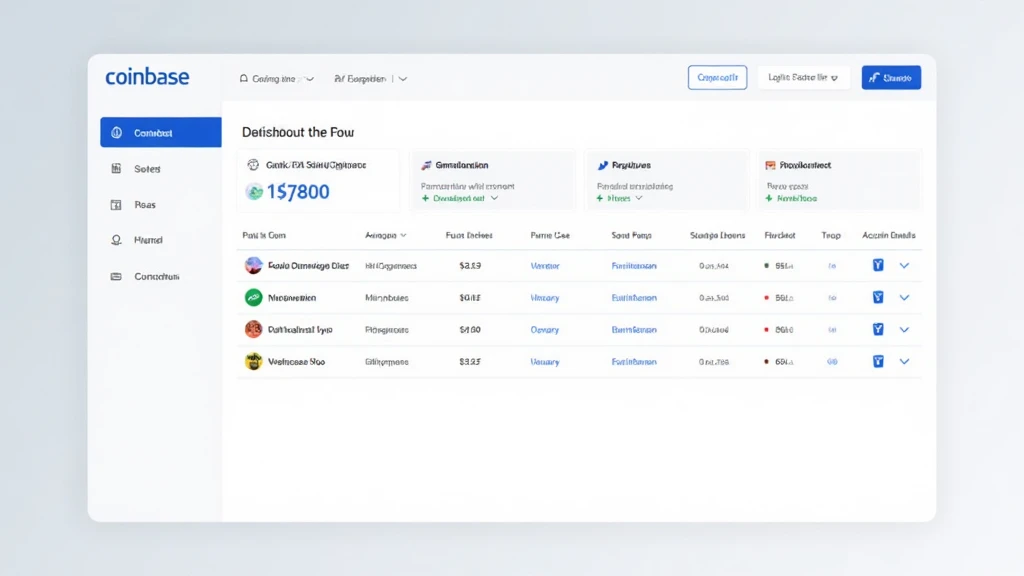Click the coinbase logo
Screen dimensions: 1024x576
coord(147,77)
